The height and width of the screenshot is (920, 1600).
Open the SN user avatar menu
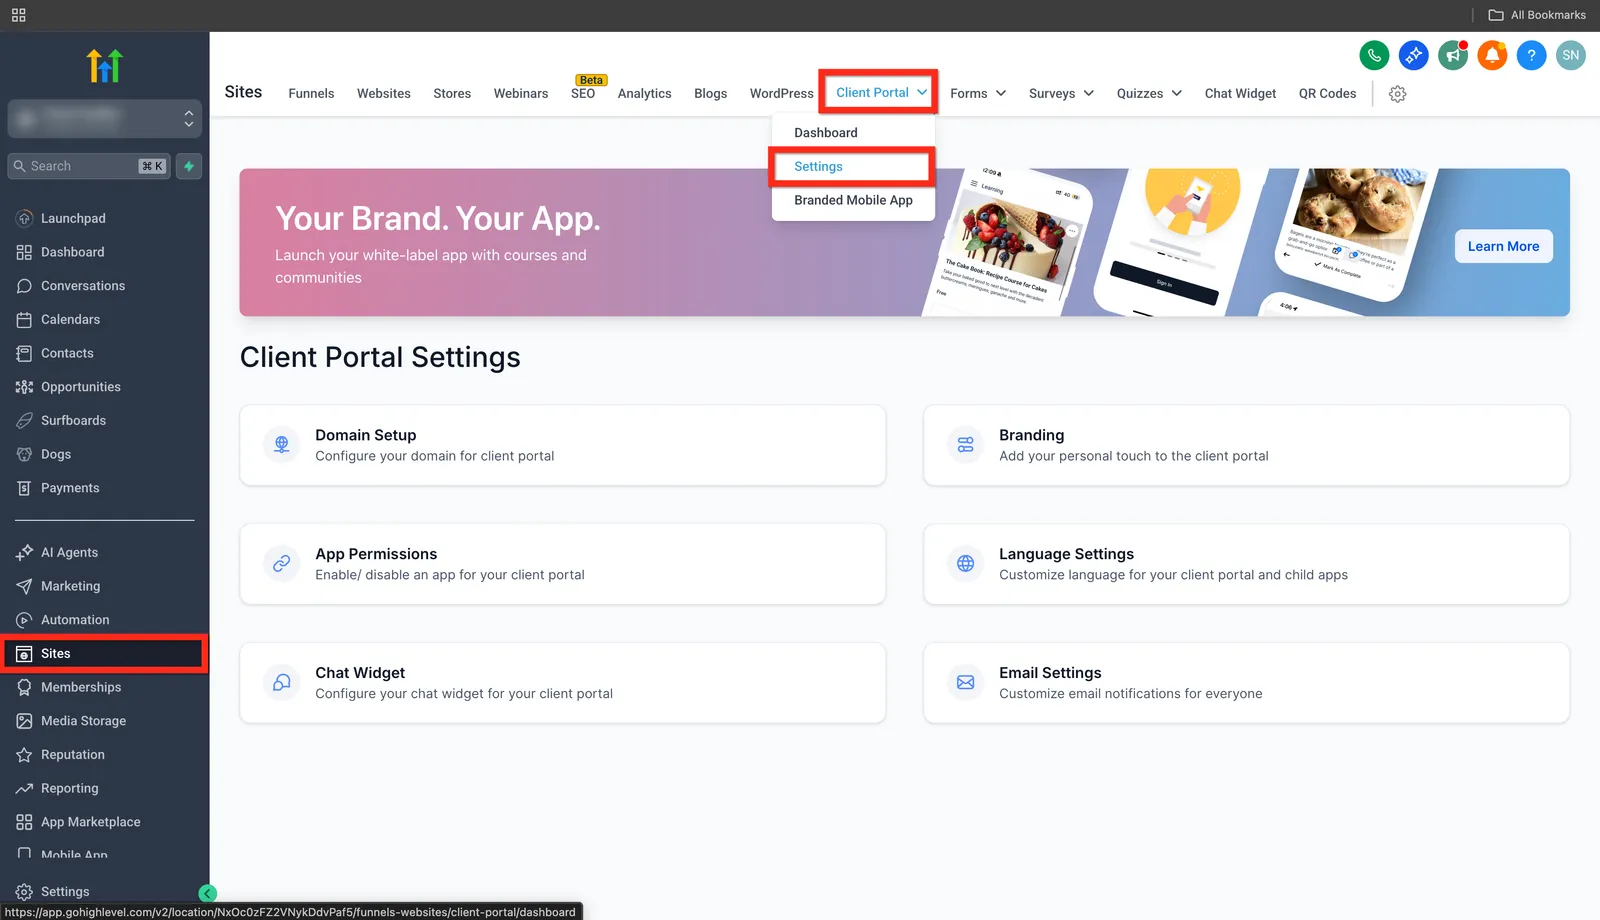1571,56
